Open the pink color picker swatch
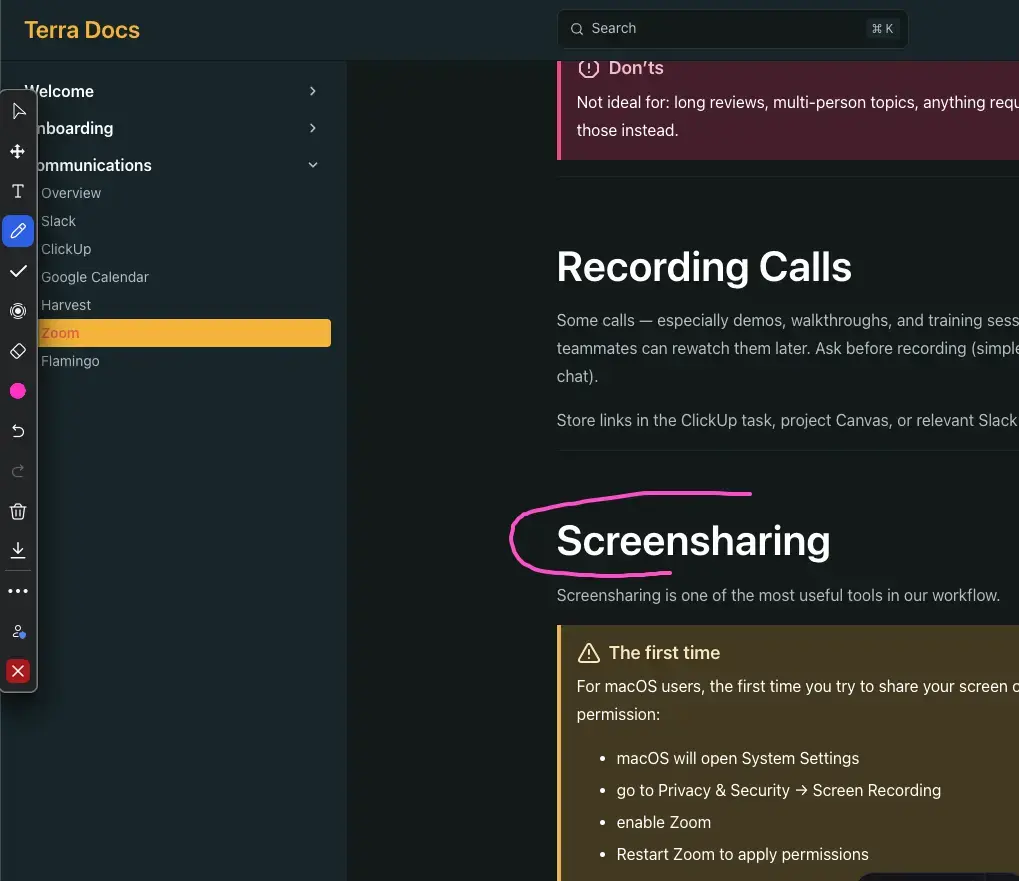 point(18,391)
